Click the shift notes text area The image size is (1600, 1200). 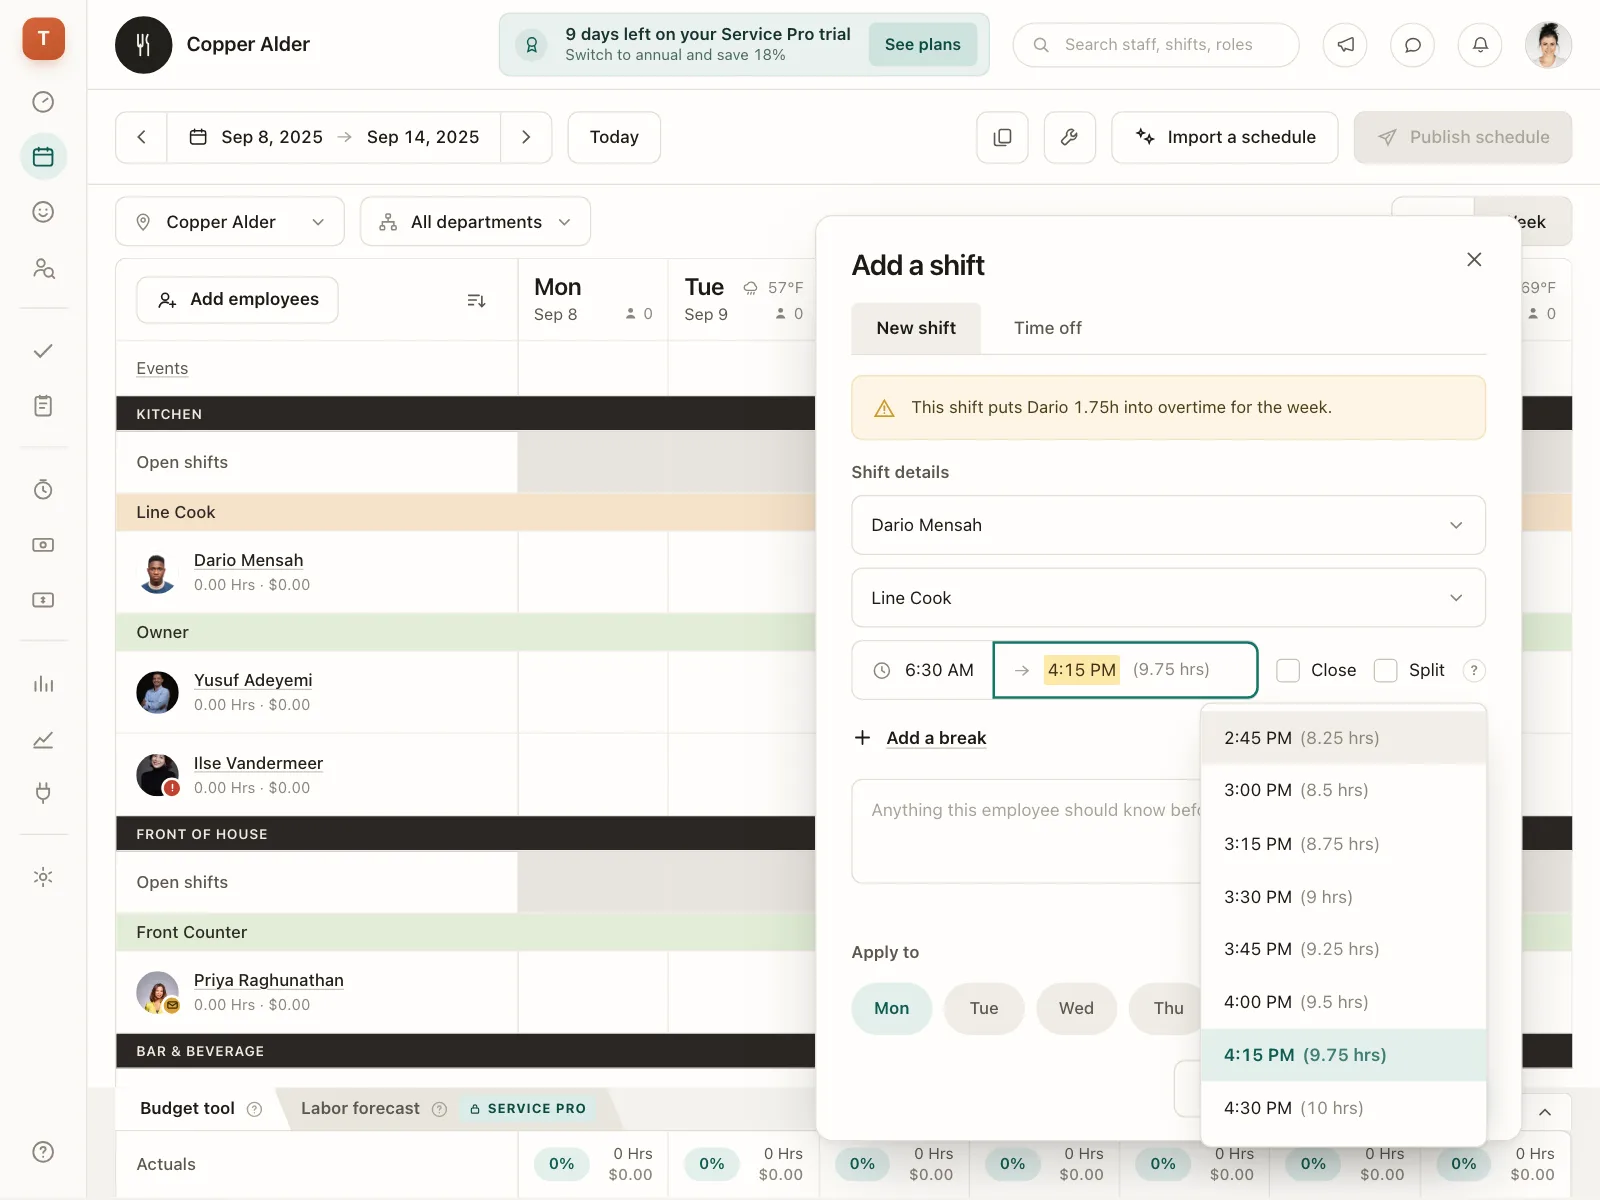(x=1026, y=831)
